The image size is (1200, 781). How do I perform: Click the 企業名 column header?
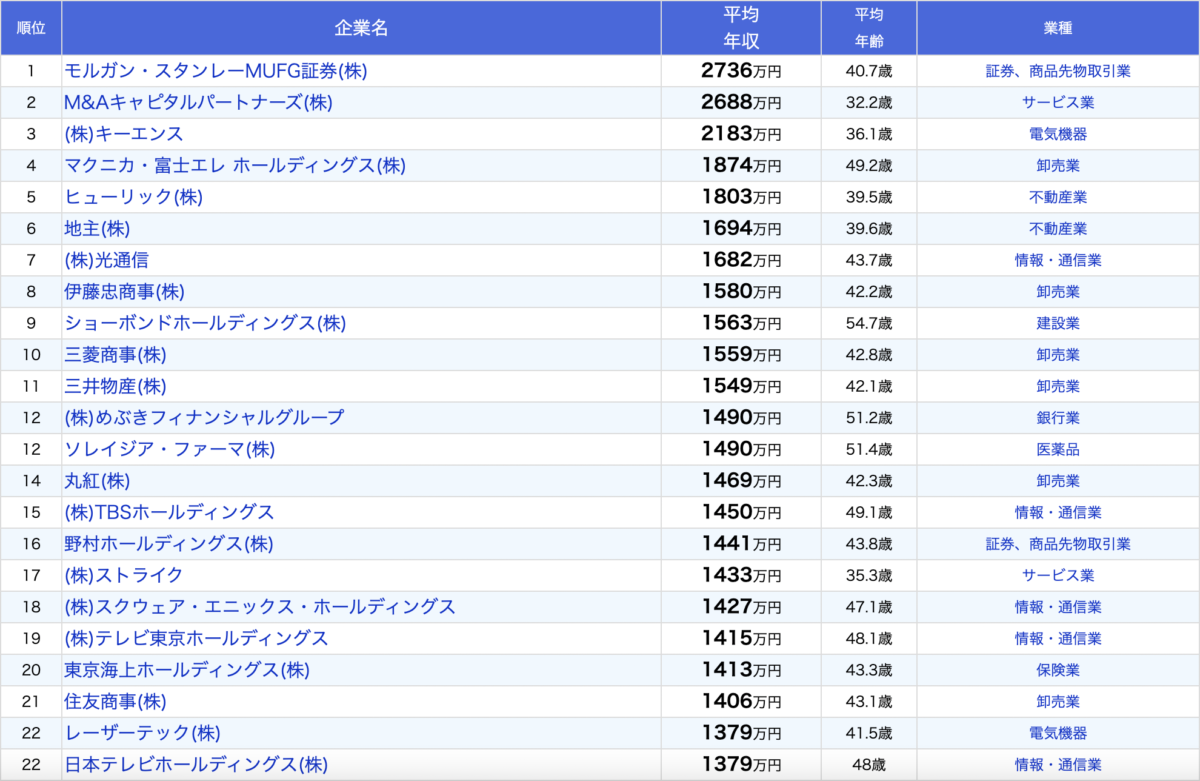click(361, 28)
